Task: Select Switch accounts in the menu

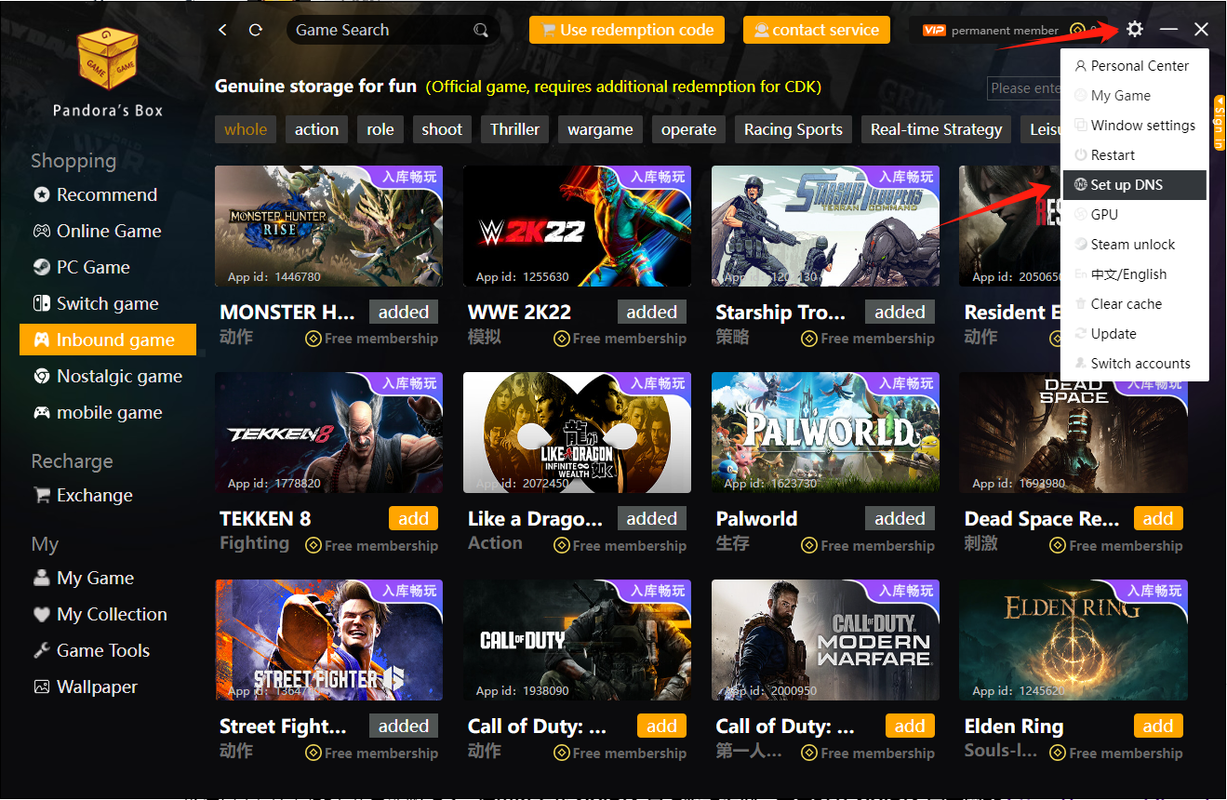Action: click(x=1134, y=364)
